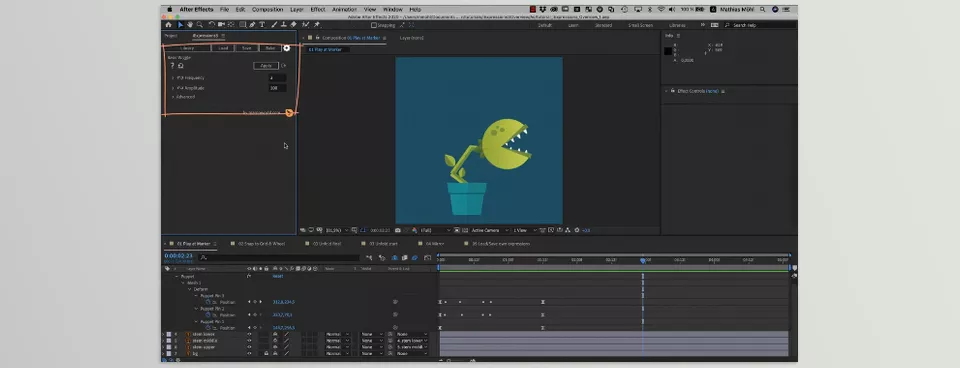Click the Save button
The width and height of the screenshot is (960, 368).
point(247,48)
